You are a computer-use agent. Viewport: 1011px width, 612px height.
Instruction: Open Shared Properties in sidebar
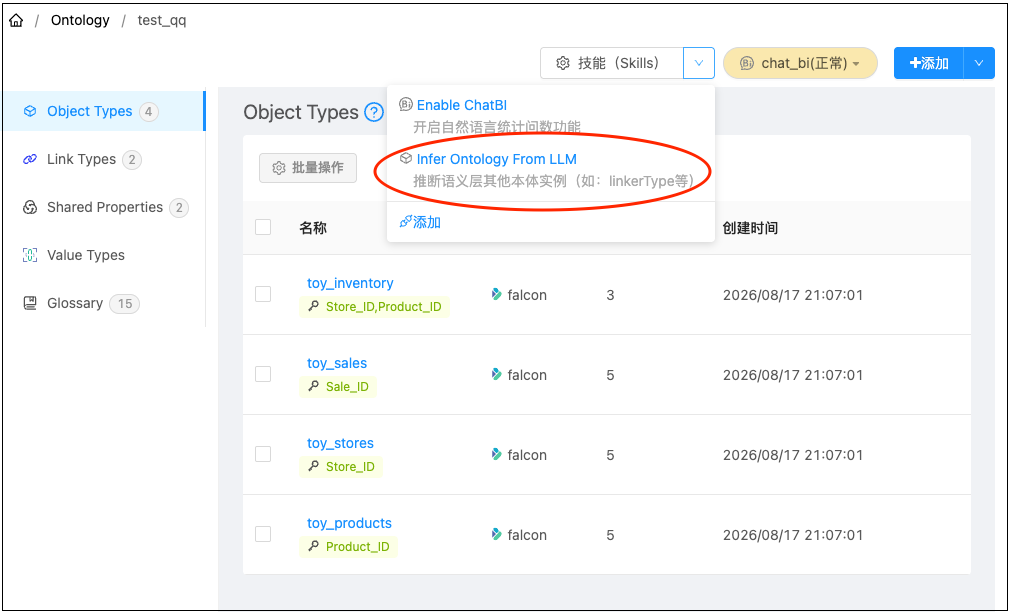pyautogui.click(x=103, y=207)
